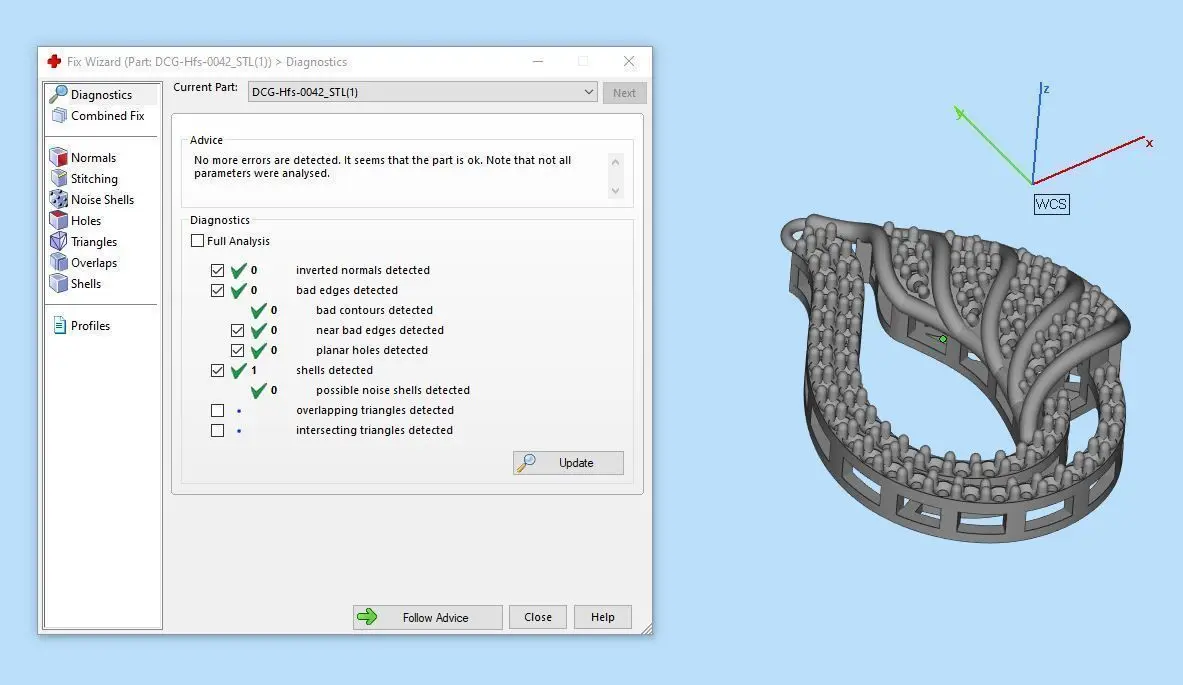The height and width of the screenshot is (685, 1183).
Task: Open the Diagnostics page in sidebar
Action: [x=101, y=94]
